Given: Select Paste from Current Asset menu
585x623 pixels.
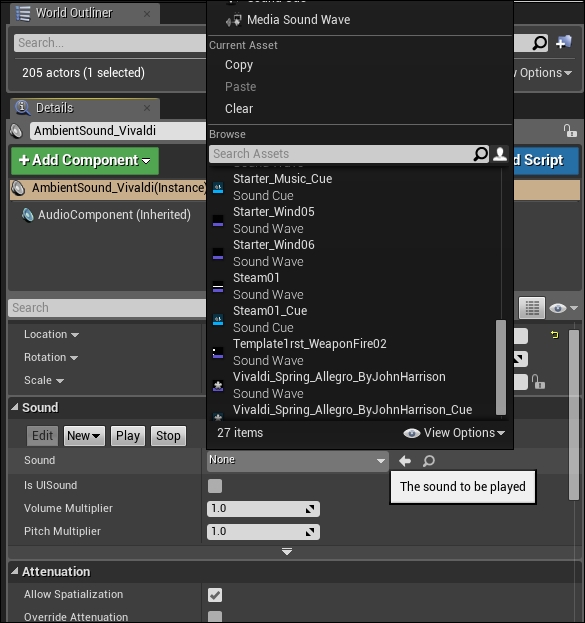Looking at the screenshot, I should click(x=240, y=87).
